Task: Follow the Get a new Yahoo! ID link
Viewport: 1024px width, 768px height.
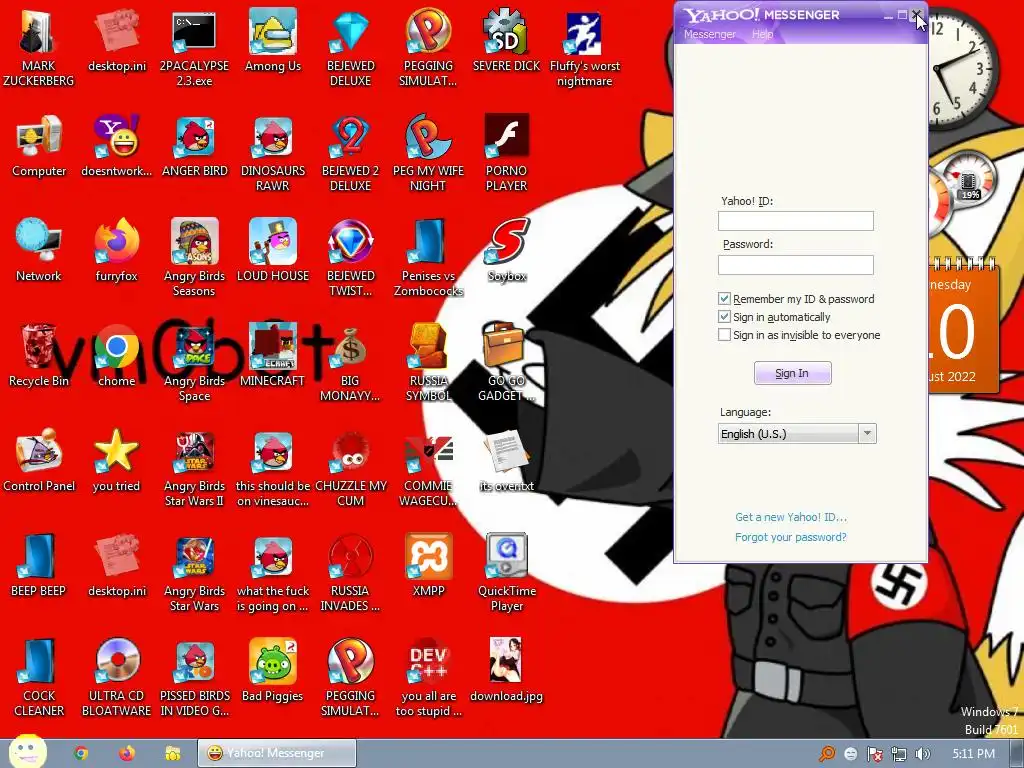Action: click(791, 517)
